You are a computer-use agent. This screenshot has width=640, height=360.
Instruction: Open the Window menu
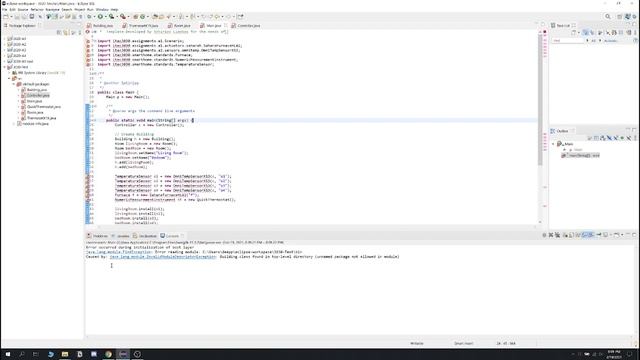[x=102, y=9]
